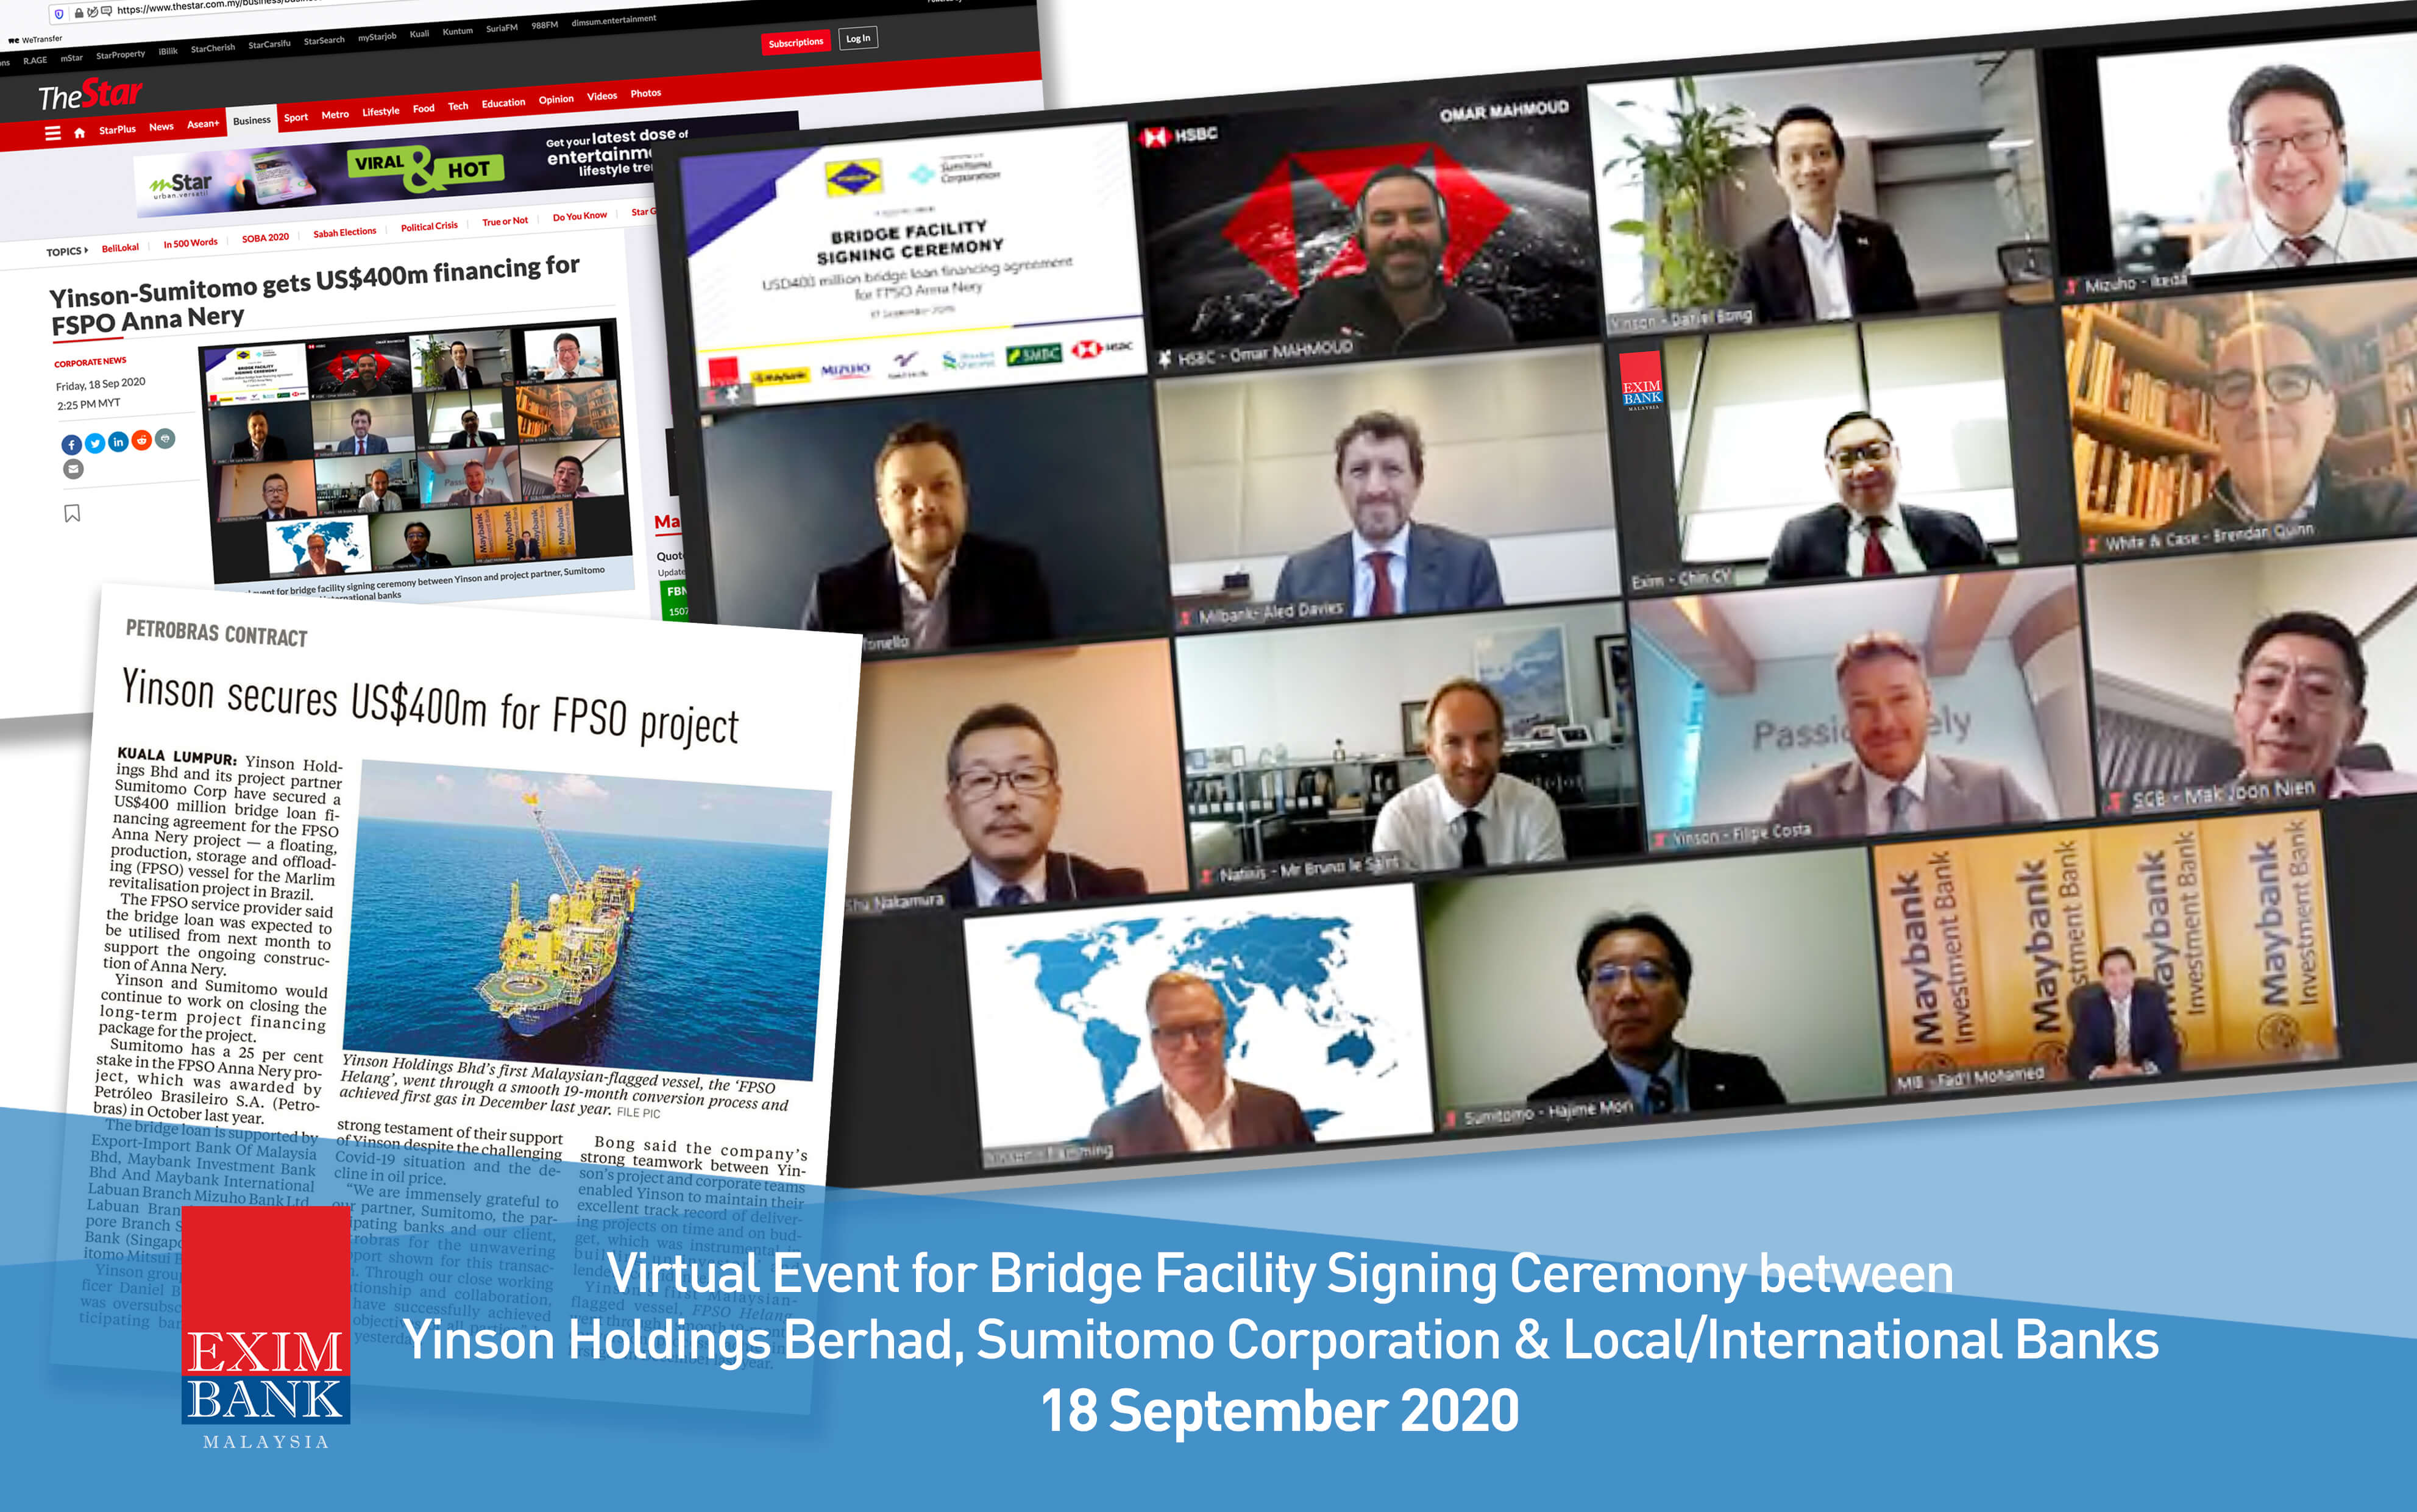This screenshot has width=2417, height=1512.
Task: Email the article using the envelope icon
Action: [x=73, y=469]
